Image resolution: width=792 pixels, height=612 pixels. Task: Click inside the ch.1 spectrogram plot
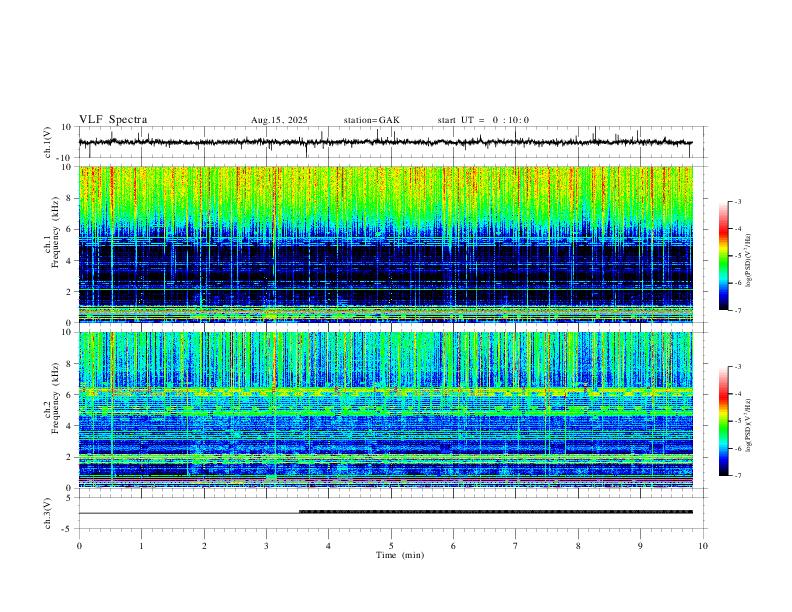385,244
